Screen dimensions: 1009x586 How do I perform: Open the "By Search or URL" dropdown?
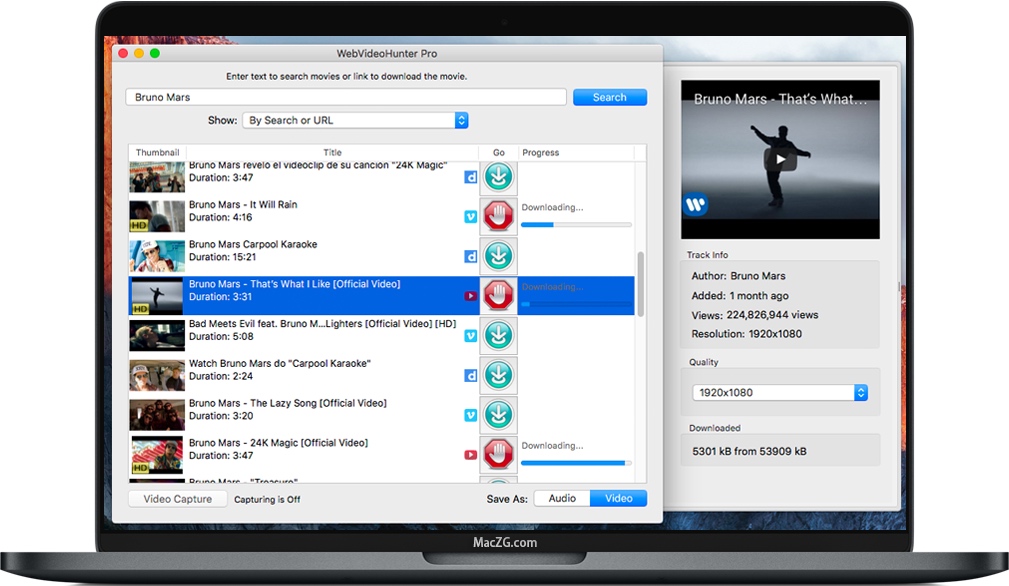click(x=354, y=119)
